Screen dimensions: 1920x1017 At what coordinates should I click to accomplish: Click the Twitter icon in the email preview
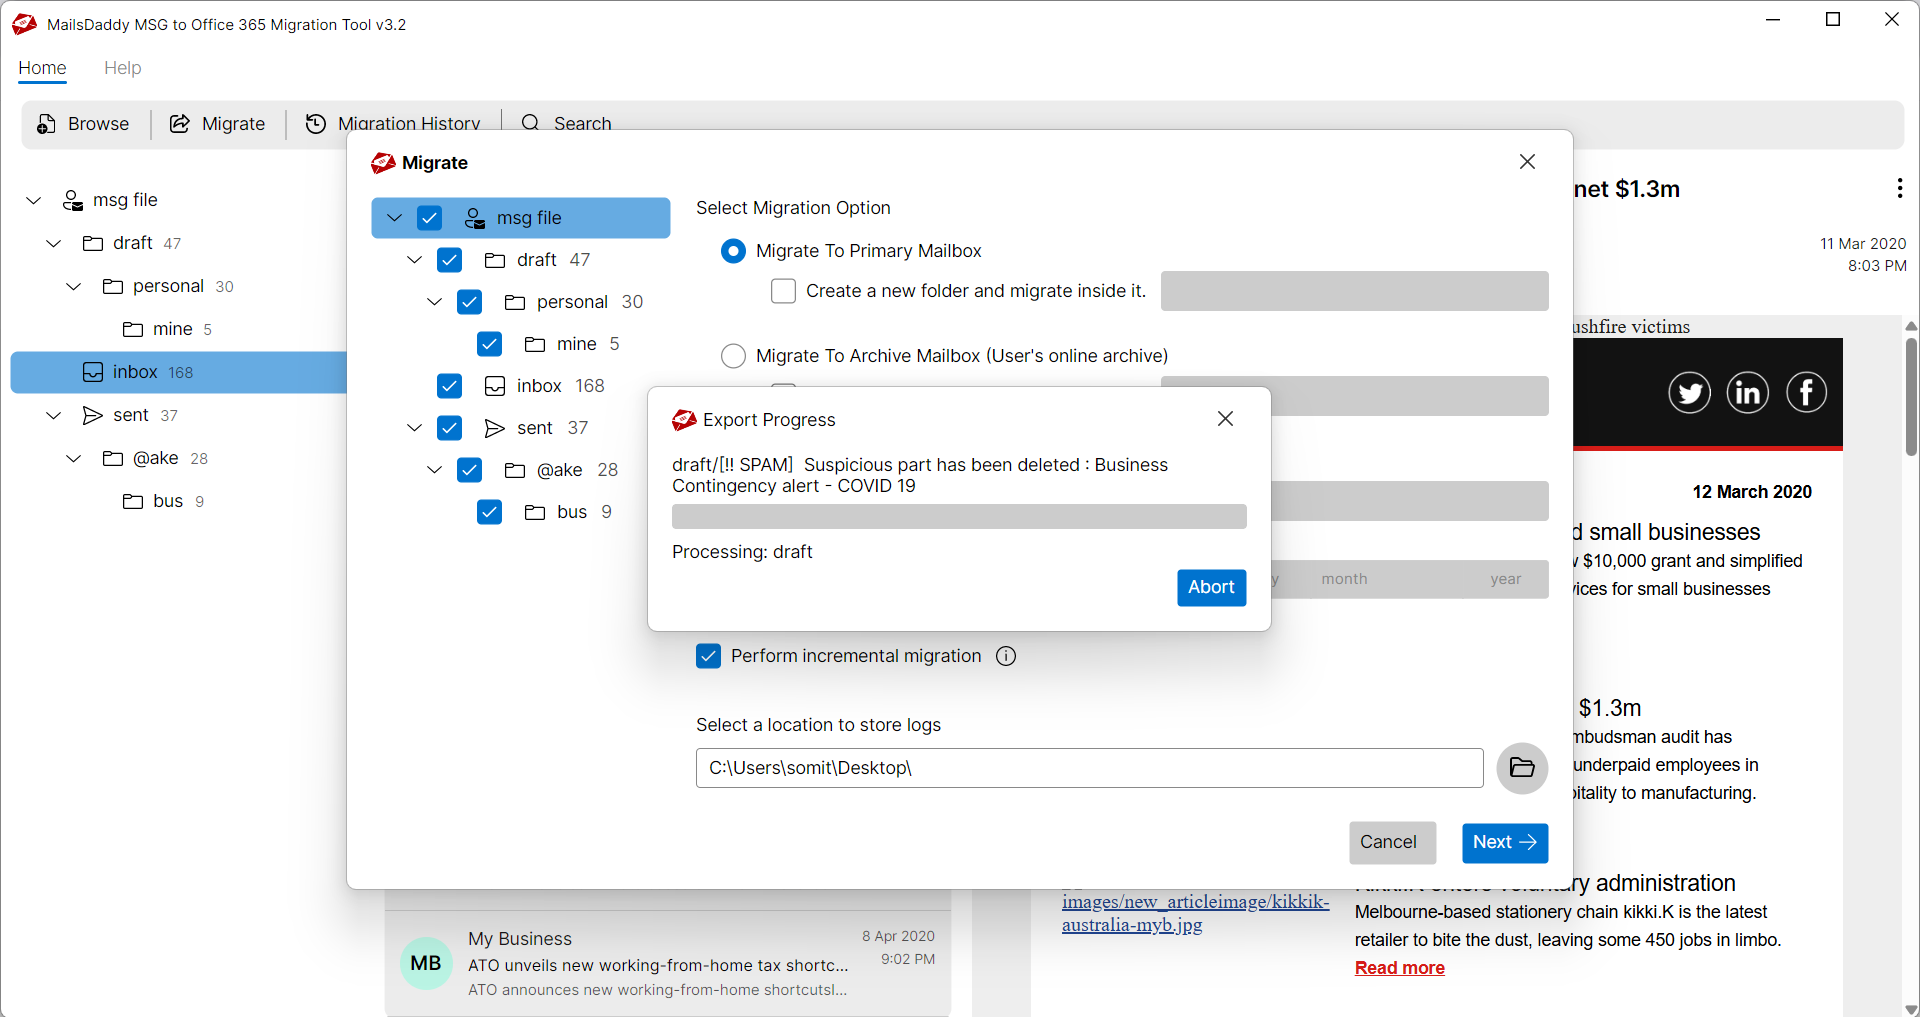point(1690,392)
